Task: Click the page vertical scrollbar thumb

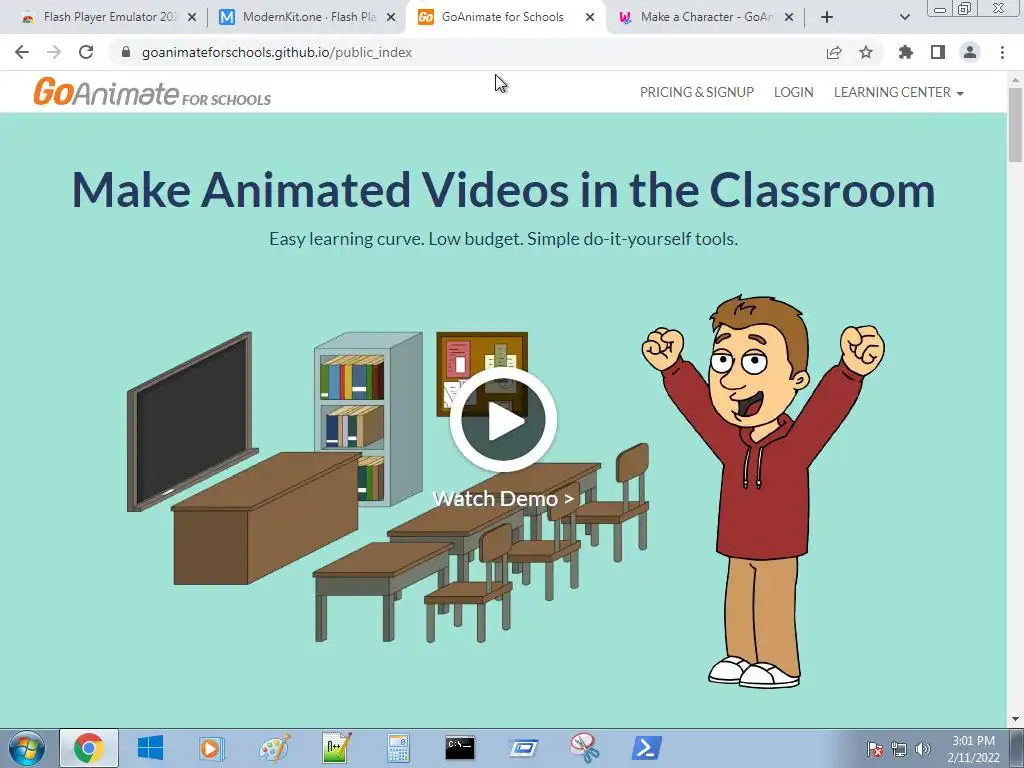Action: [x=1015, y=124]
